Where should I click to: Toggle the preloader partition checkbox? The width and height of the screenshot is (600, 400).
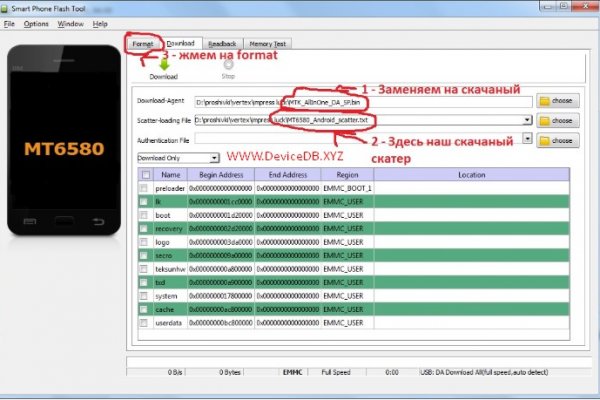(x=145, y=187)
